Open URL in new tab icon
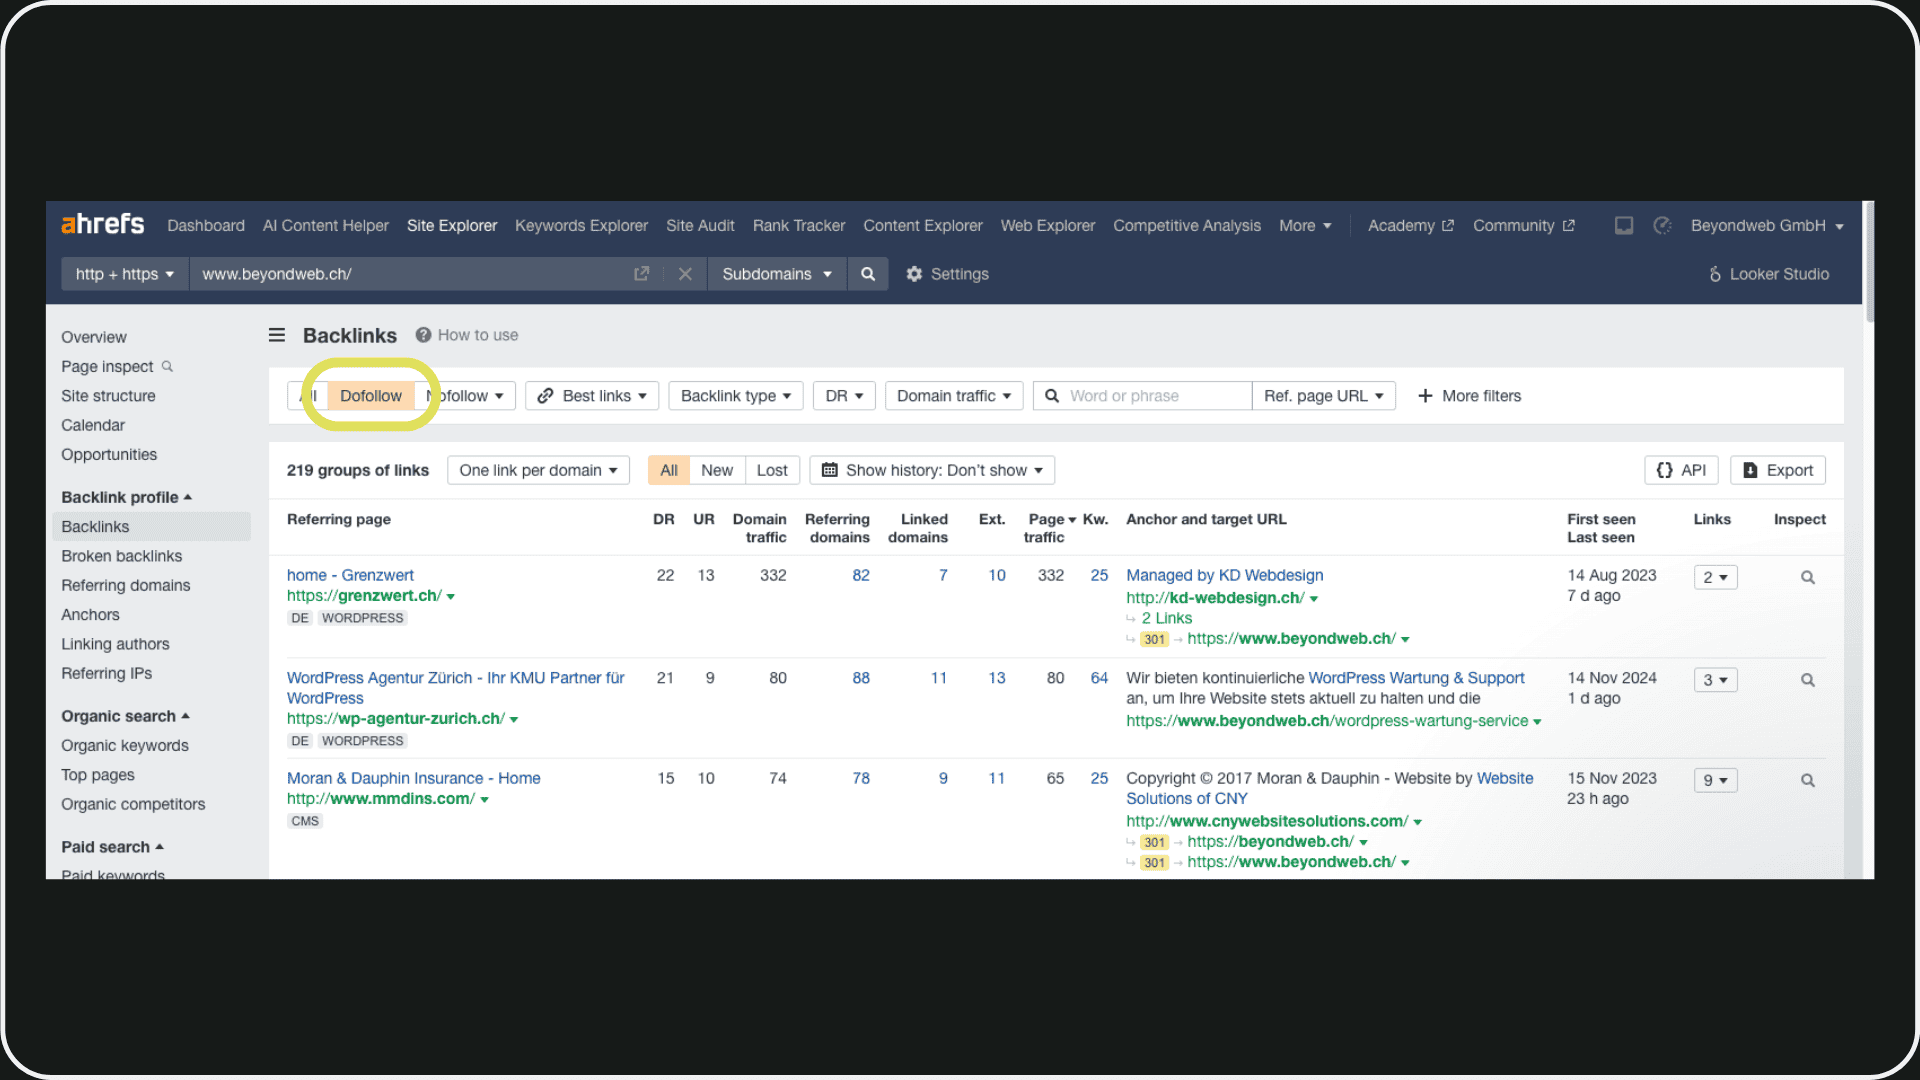Viewport: 1920px width, 1080px height. 642,274
